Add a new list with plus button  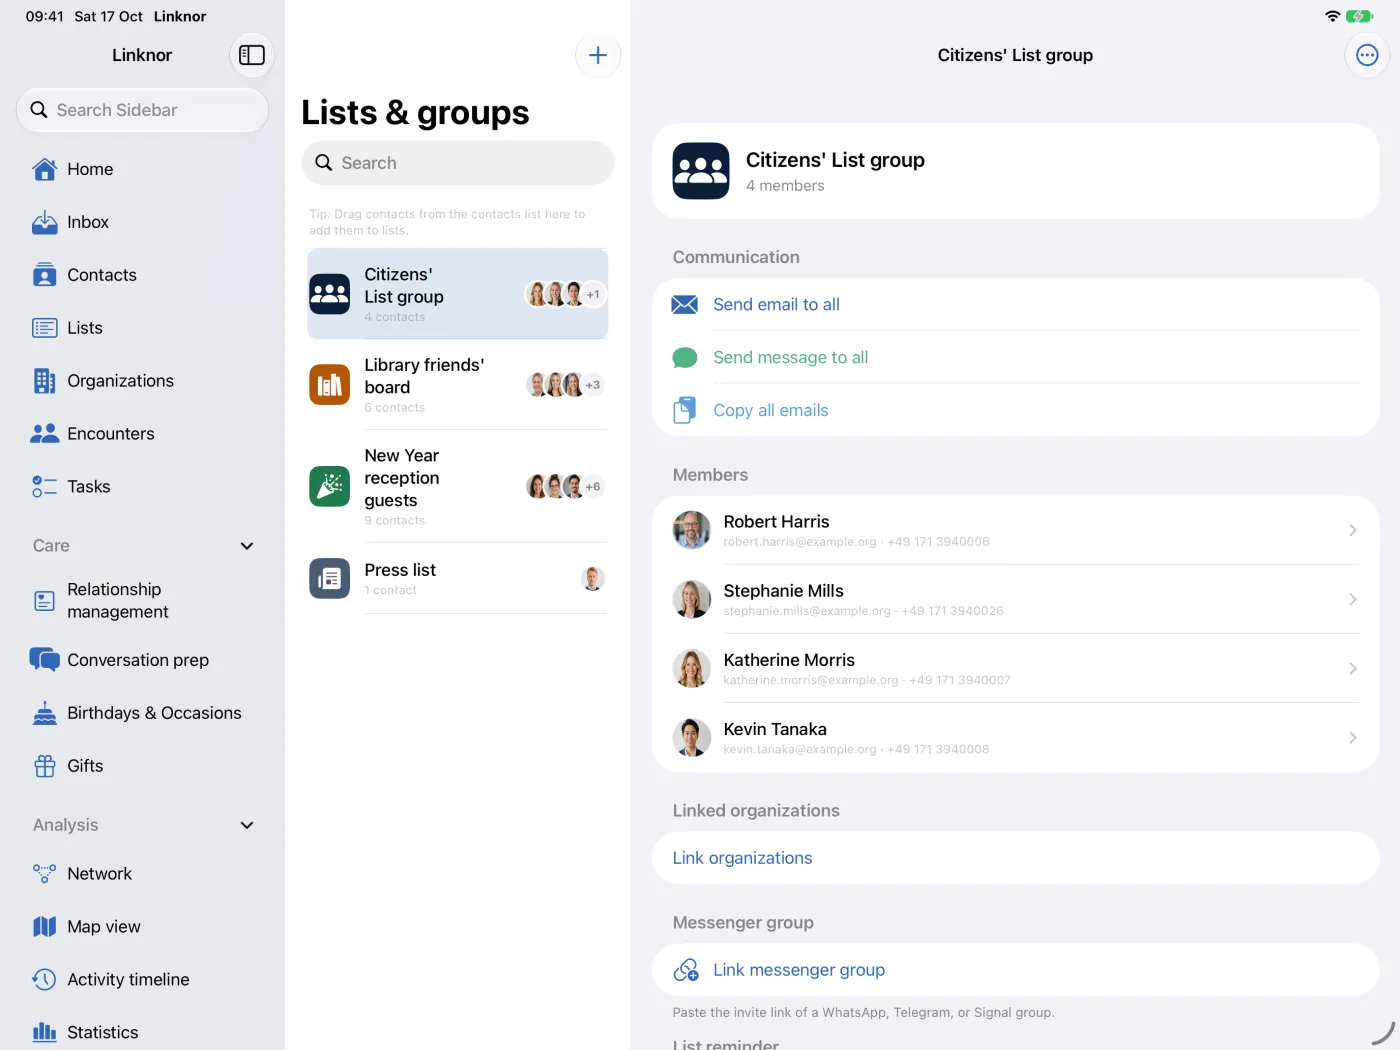598,55
